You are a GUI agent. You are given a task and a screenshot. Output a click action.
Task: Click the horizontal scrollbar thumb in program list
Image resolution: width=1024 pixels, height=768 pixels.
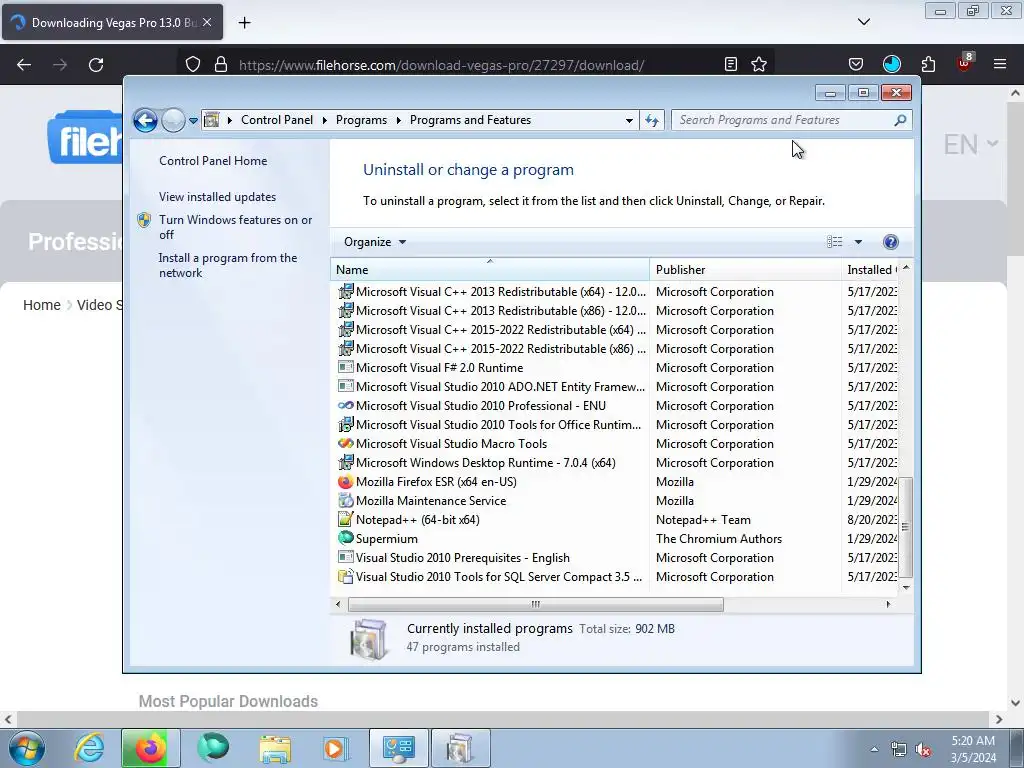pos(536,604)
